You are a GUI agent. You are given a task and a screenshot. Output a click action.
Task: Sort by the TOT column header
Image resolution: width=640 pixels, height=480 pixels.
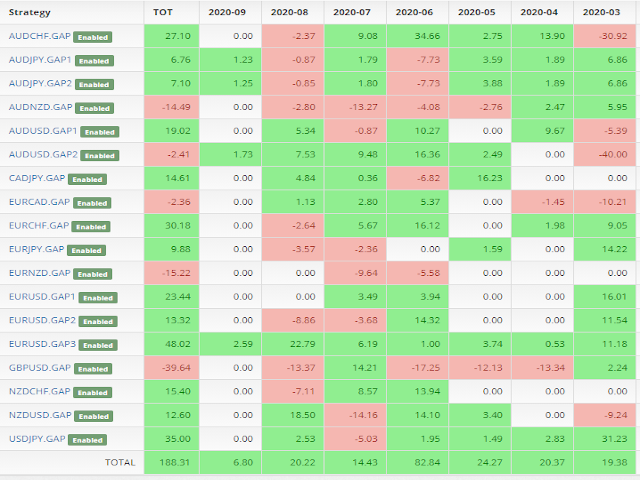162,12
